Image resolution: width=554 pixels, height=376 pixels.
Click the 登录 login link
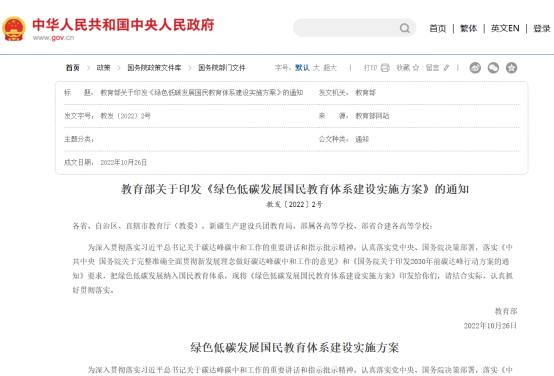tap(542, 28)
